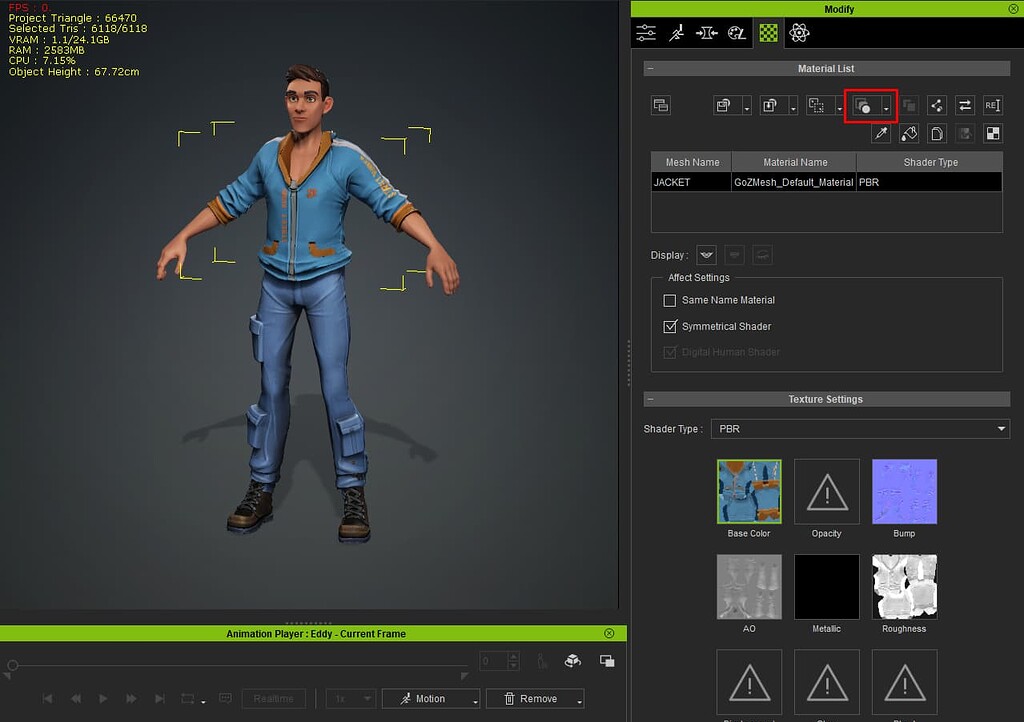Open the 1x playback speed dropdown
The width and height of the screenshot is (1024, 722).
351,698
